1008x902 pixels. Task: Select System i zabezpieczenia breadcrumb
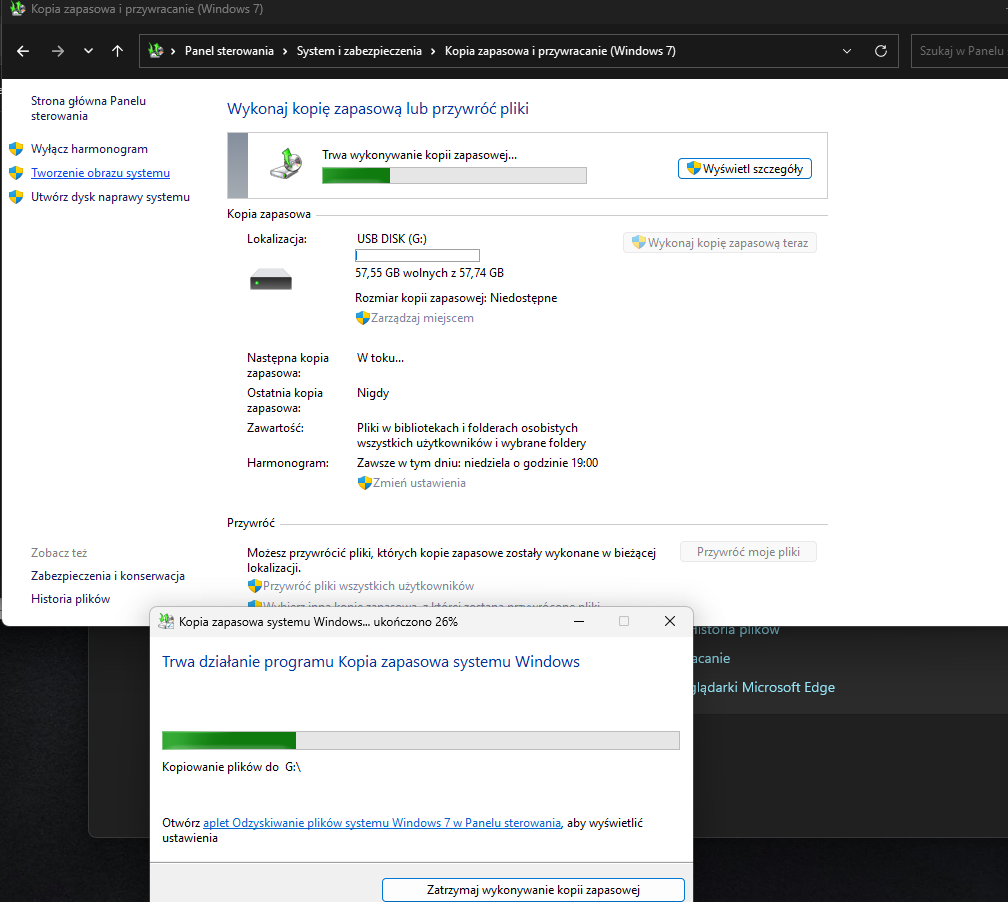point(359,51)
